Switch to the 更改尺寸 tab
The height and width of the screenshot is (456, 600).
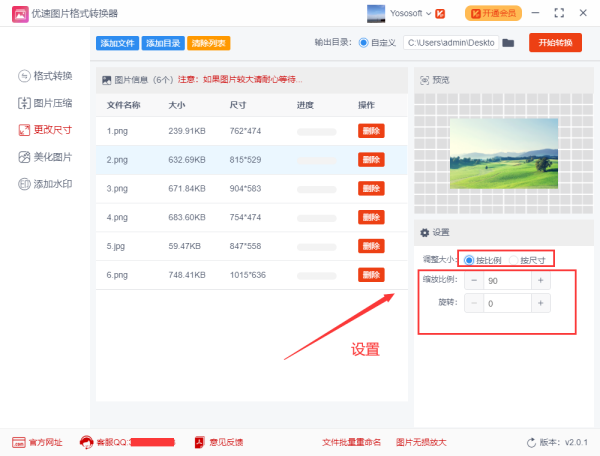point(45,130)
